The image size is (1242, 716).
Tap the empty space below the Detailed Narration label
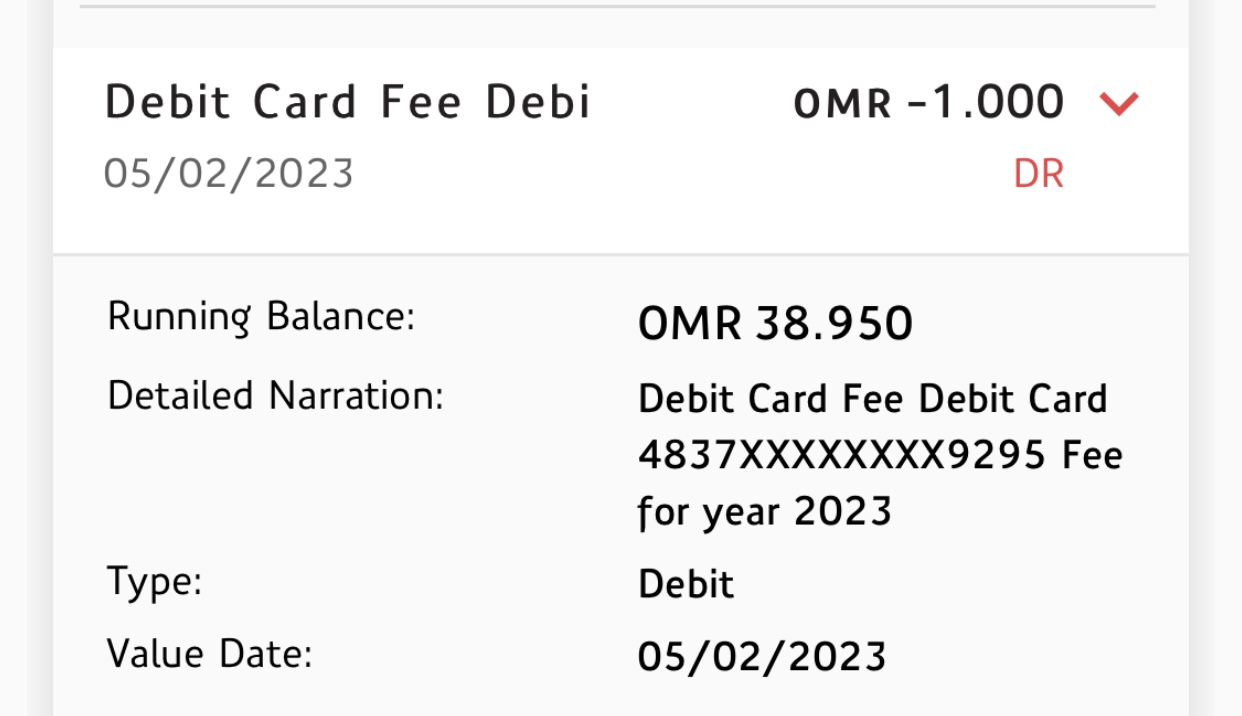pos(275,480)
